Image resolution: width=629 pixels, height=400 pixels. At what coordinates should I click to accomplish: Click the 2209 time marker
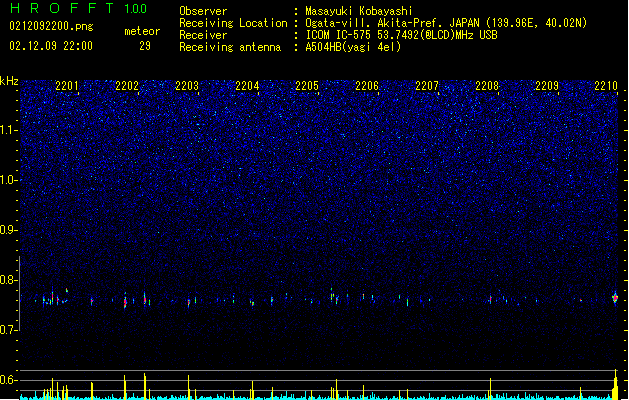point(547,86)
